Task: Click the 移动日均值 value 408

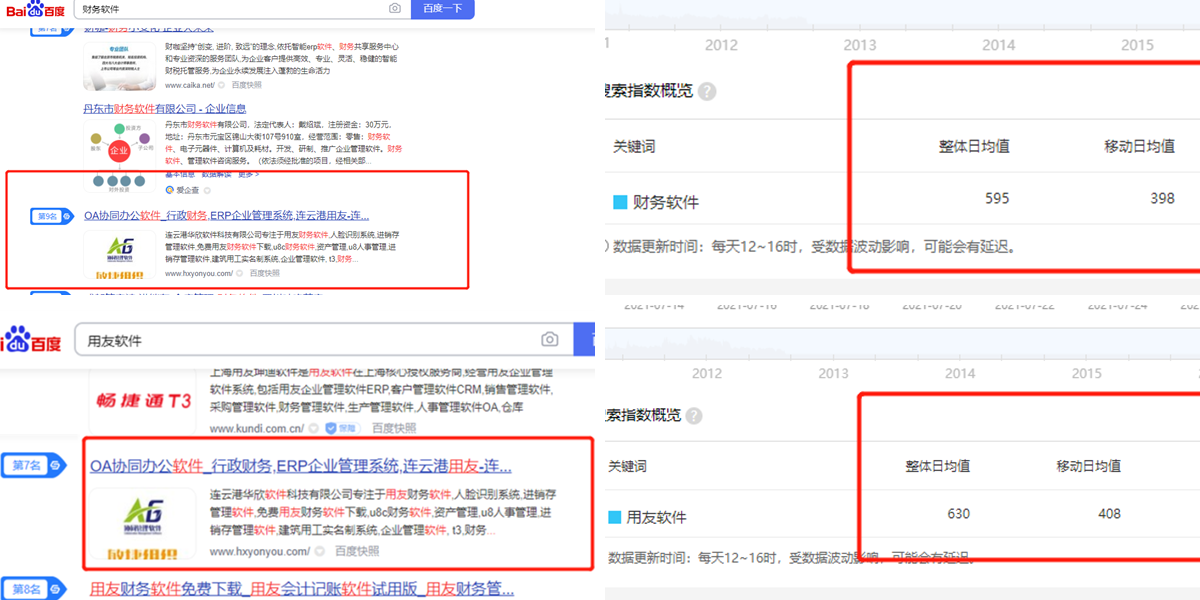Action: pos(1109,514)
